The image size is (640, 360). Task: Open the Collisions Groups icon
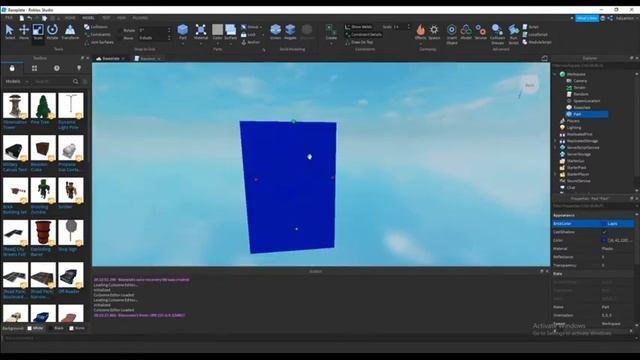pyautogui.click(x=497, y=33)
